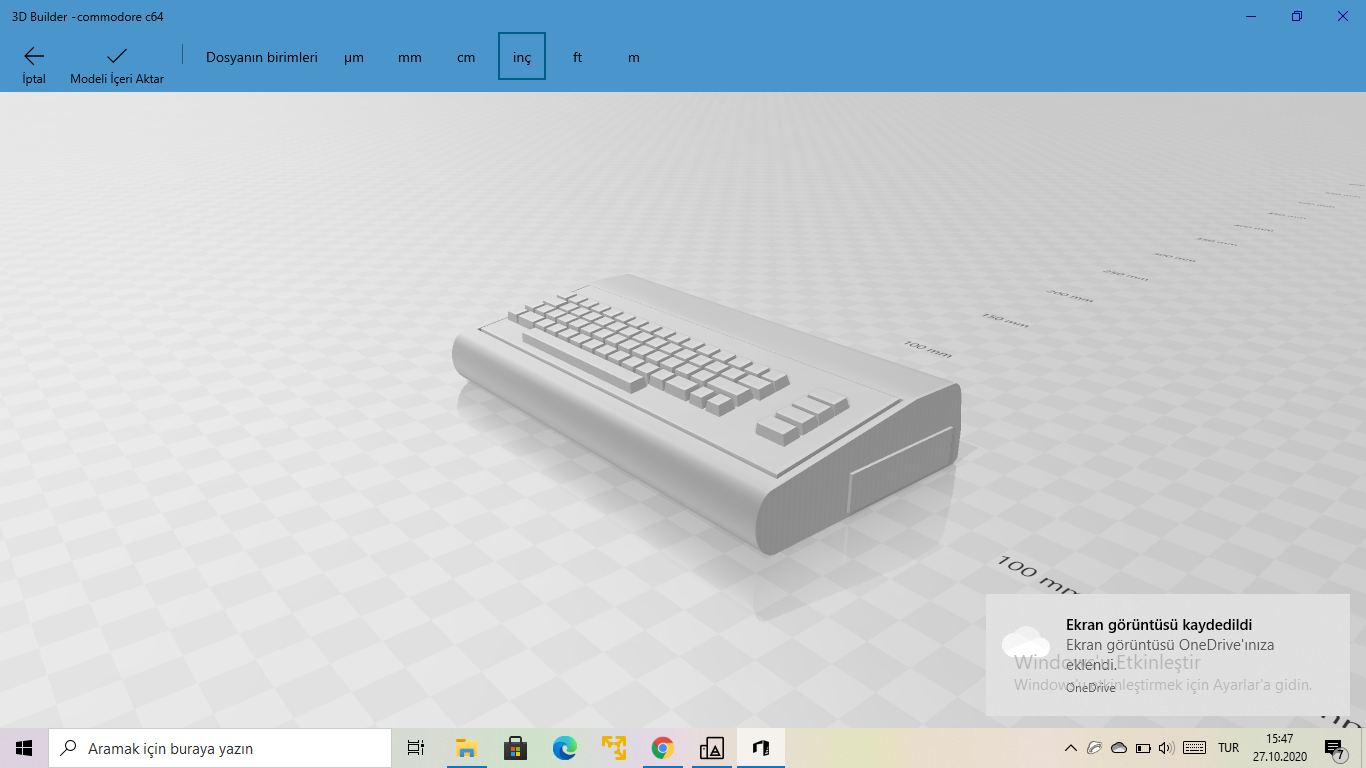Set file units to m
1366x768 pixels.
tap(634, 57)
